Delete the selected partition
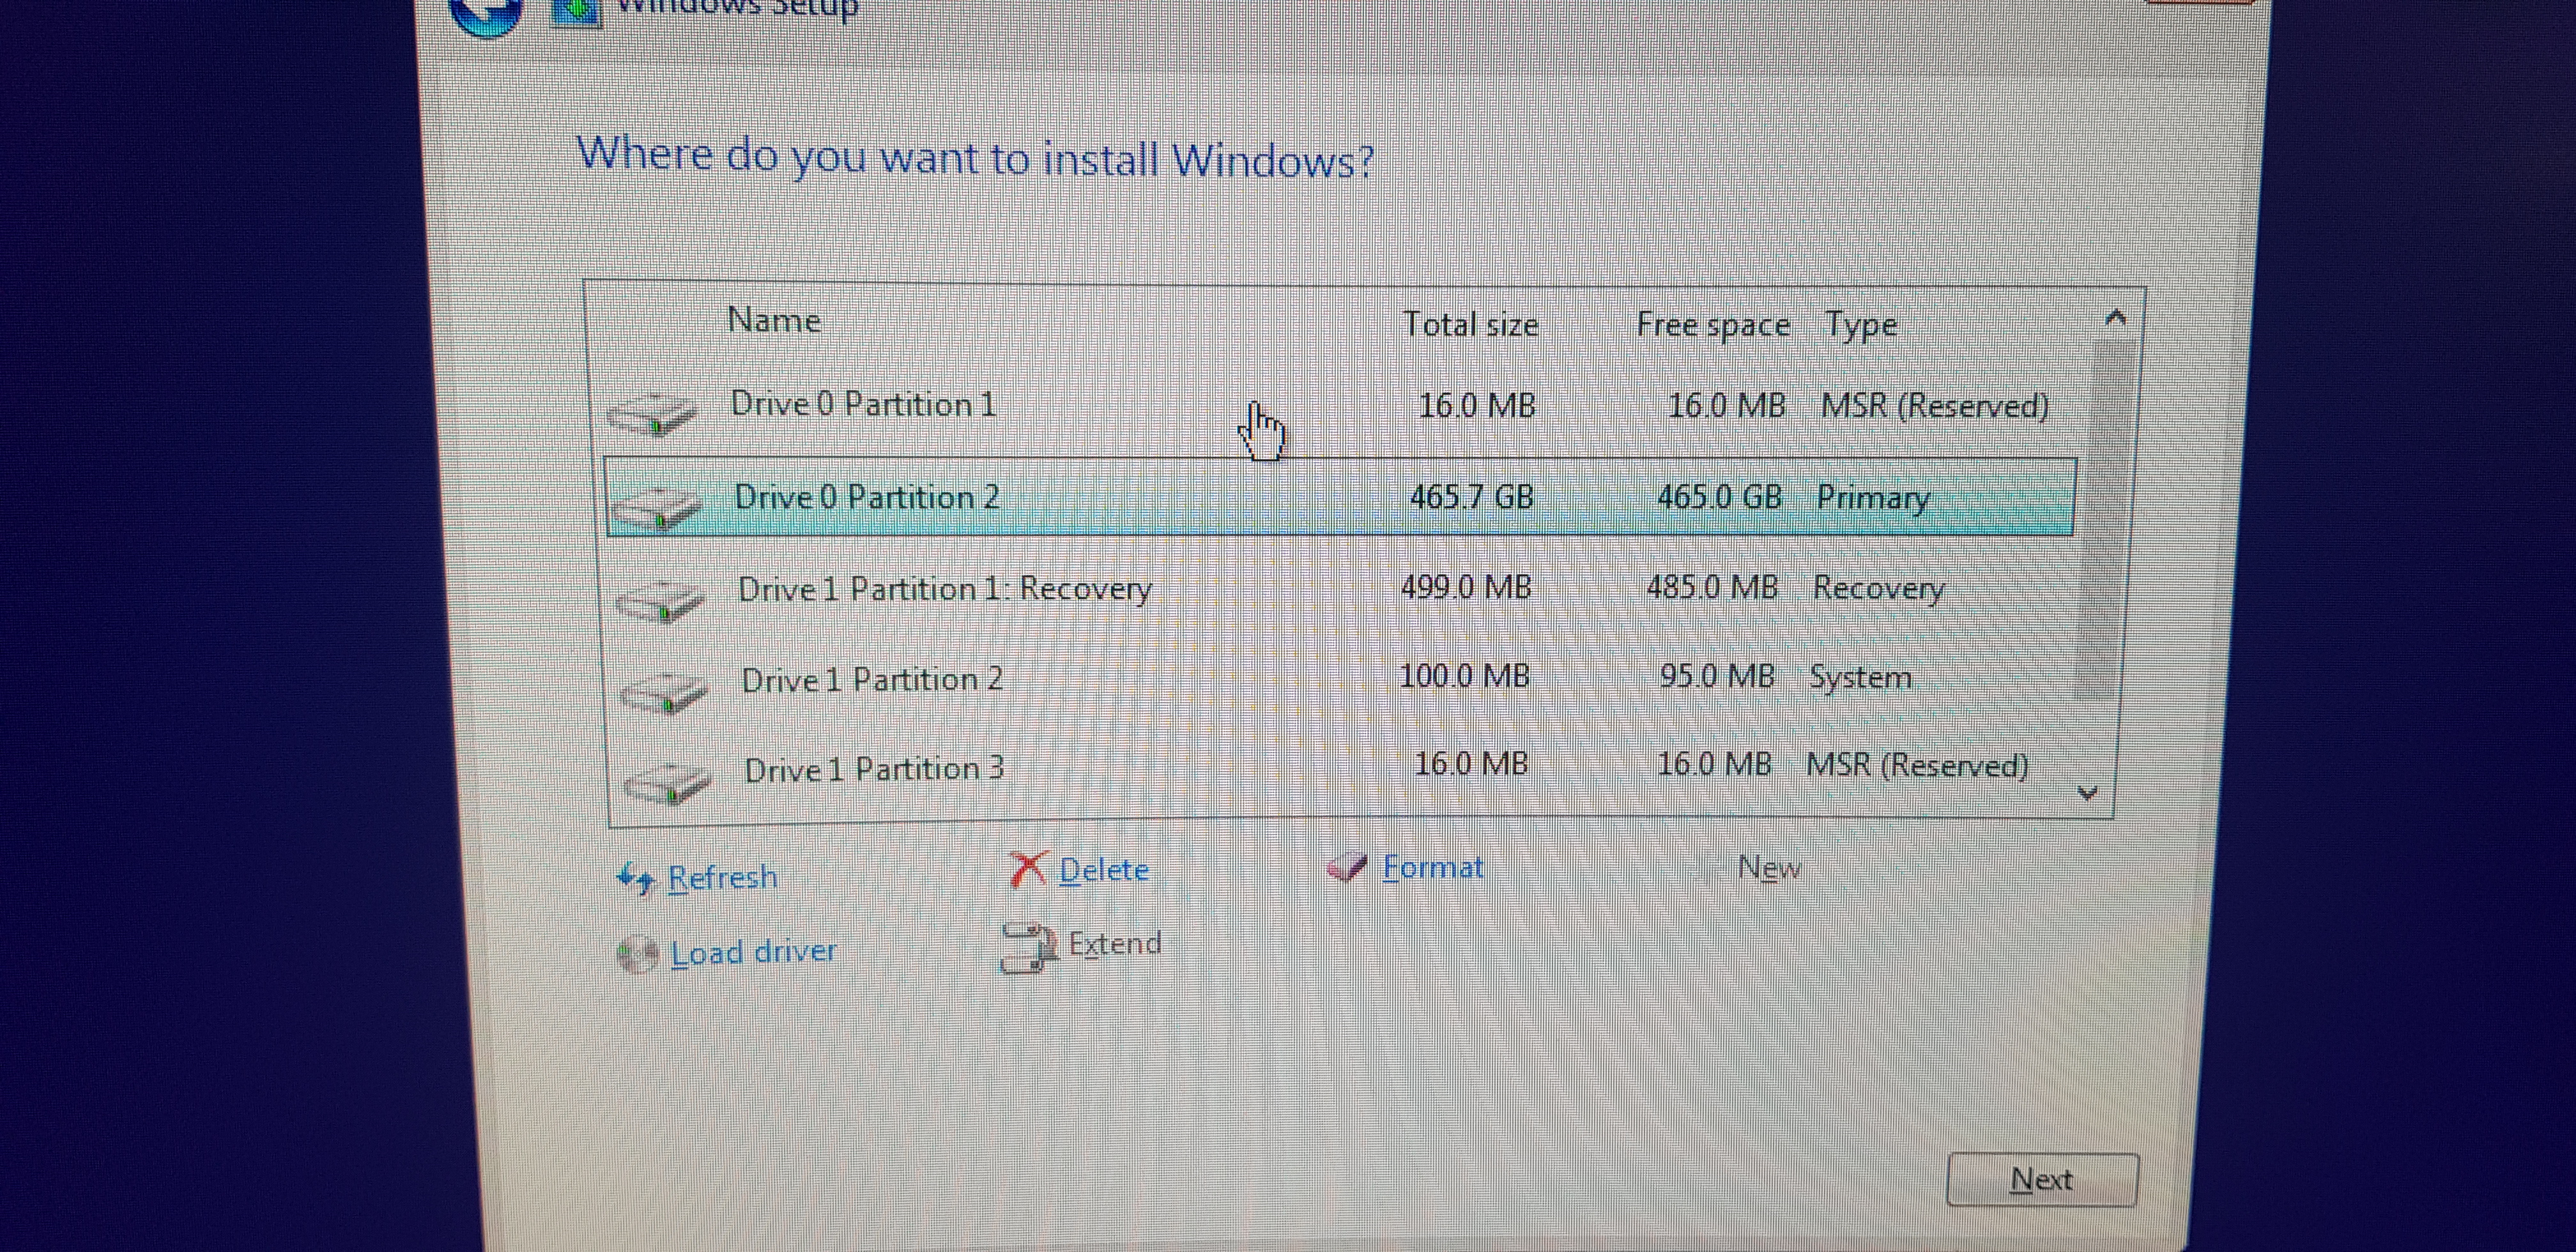This screenshot has height=1252, width=2576. pos(1104,870)
